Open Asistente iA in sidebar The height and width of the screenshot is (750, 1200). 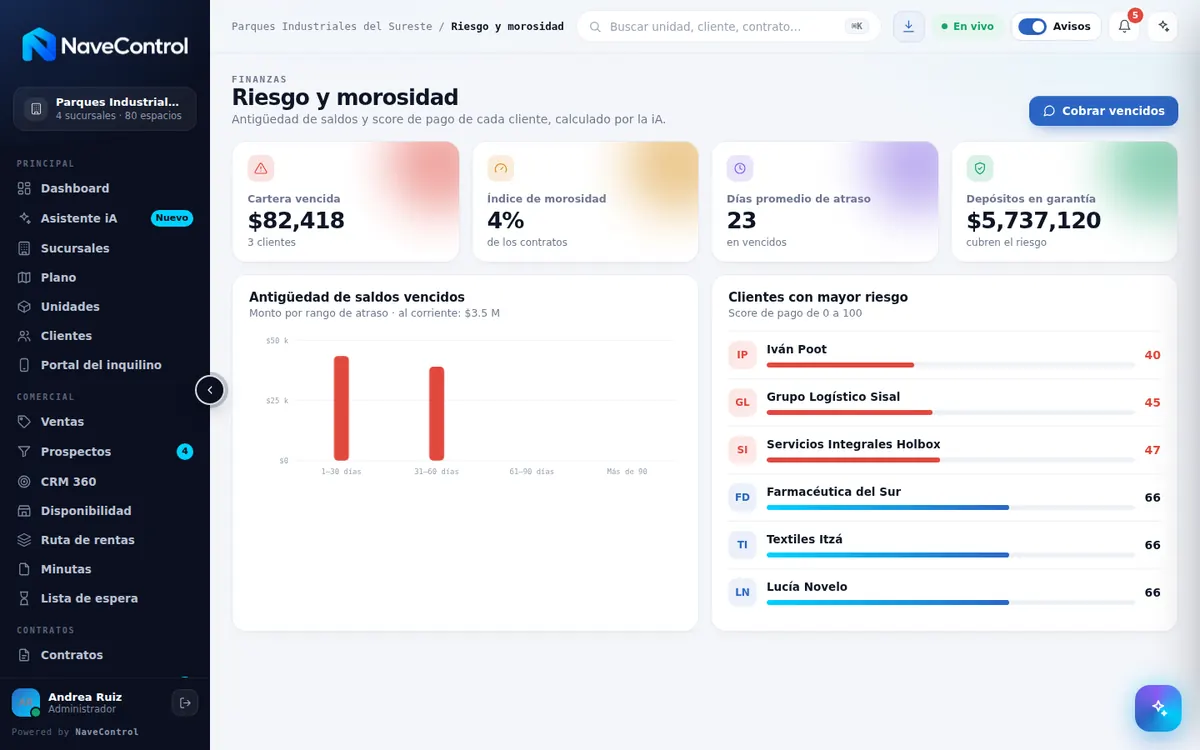click(x=105, y=218)
